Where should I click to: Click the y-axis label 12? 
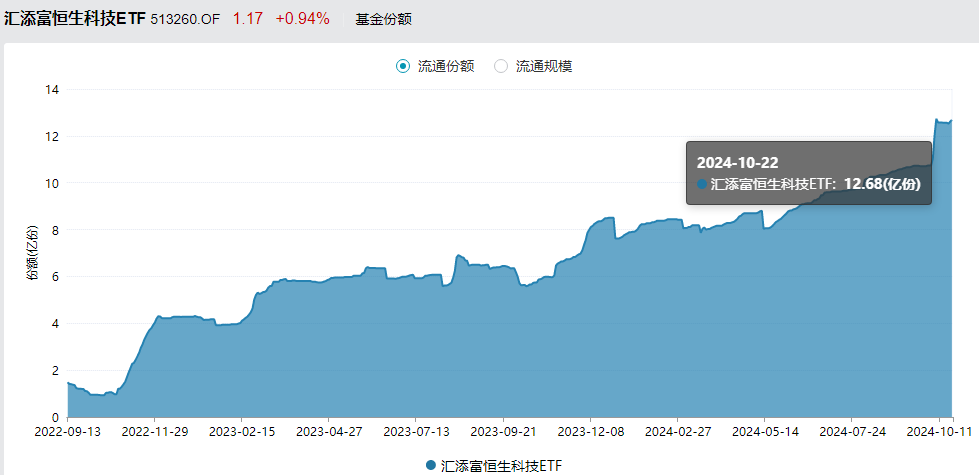point(52,136)
